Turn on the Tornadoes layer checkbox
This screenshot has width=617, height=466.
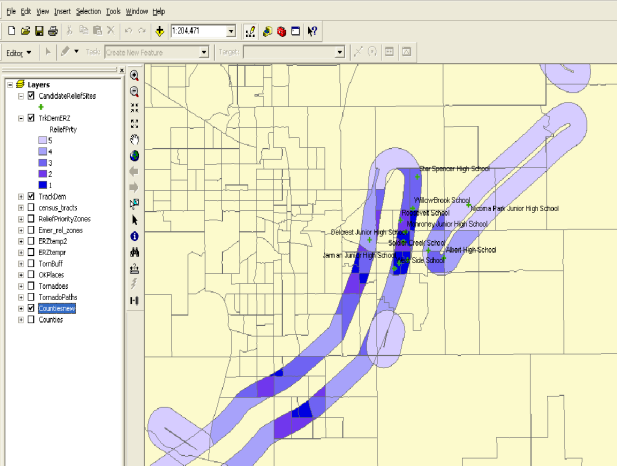(32, 286)
